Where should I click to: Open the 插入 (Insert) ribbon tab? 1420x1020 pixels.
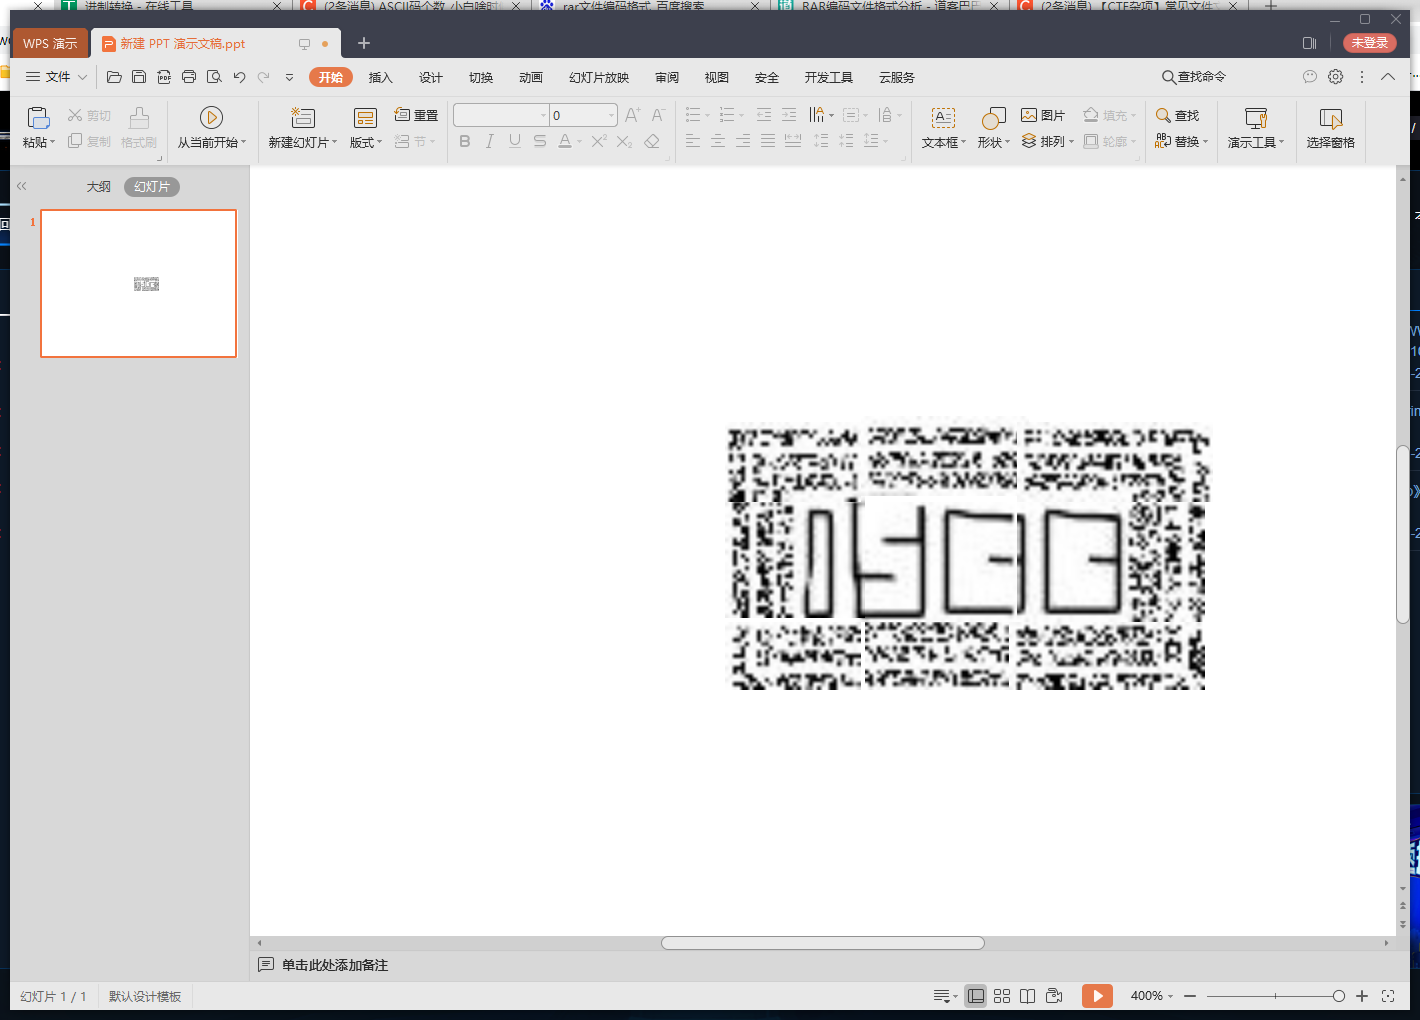tap(381, 78)
